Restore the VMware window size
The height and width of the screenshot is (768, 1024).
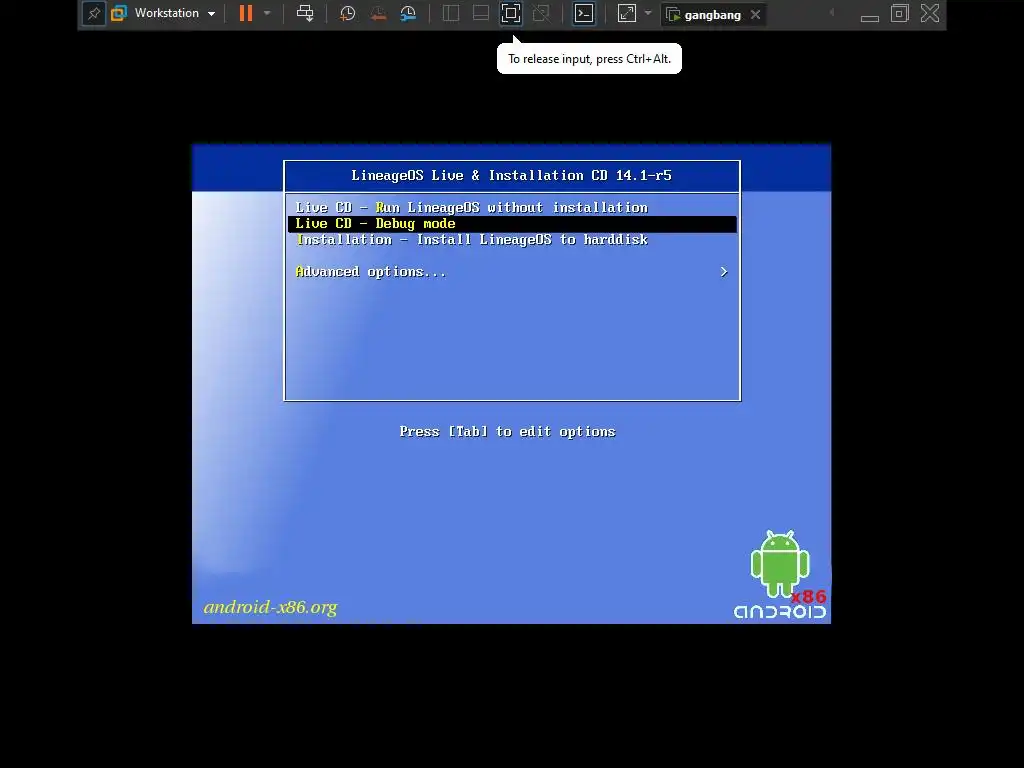[899, 13]
